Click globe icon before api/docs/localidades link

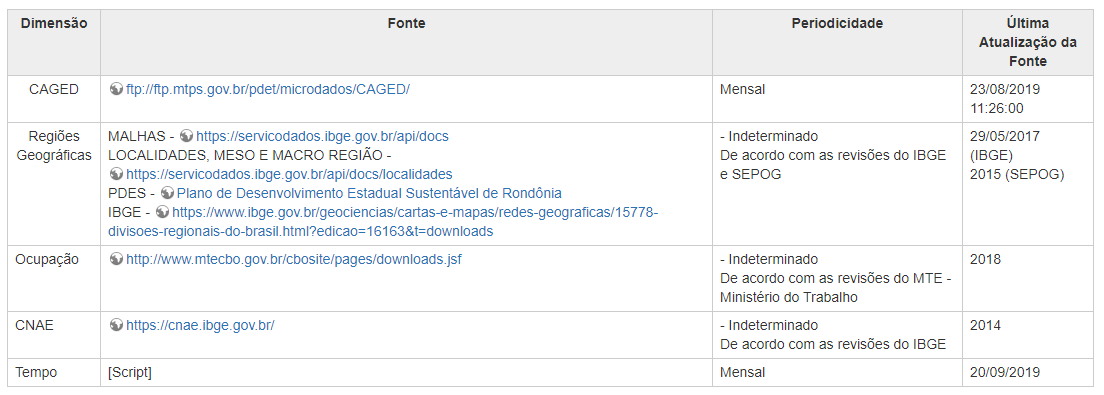tap(117, 174)
